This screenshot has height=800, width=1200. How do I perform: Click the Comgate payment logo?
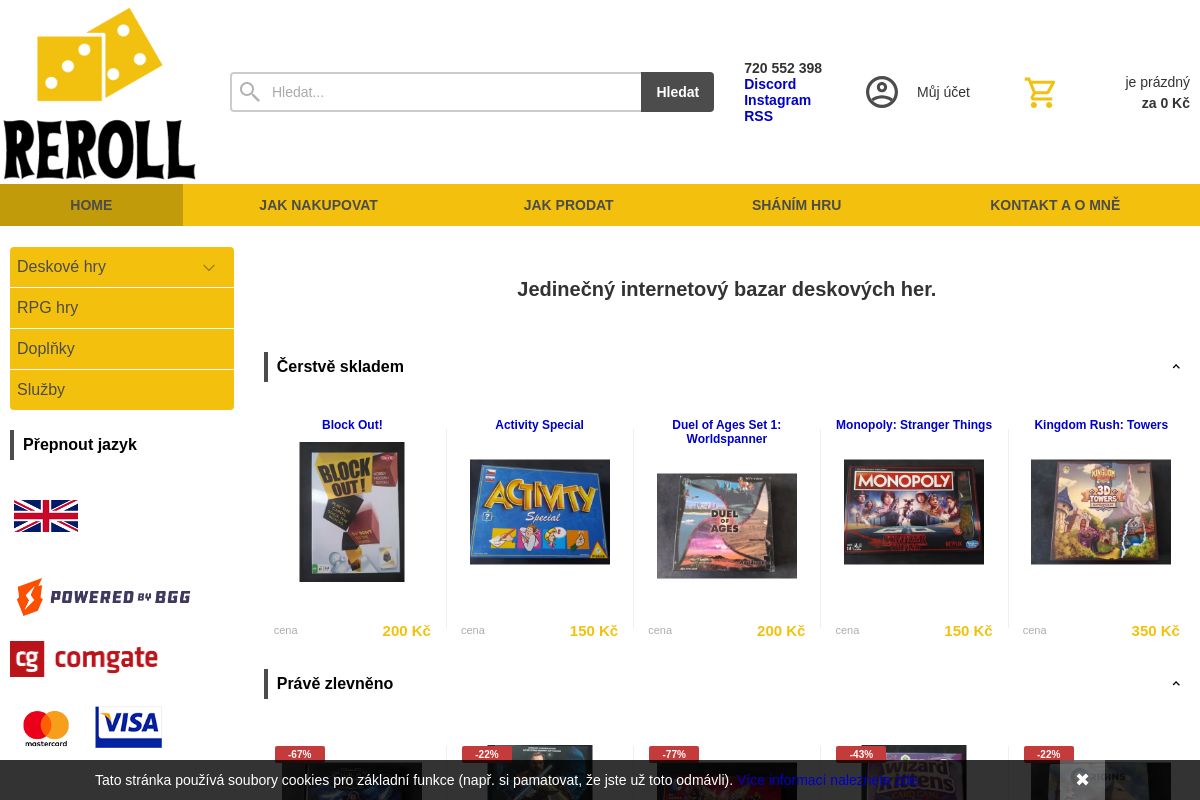coord(84,659)
